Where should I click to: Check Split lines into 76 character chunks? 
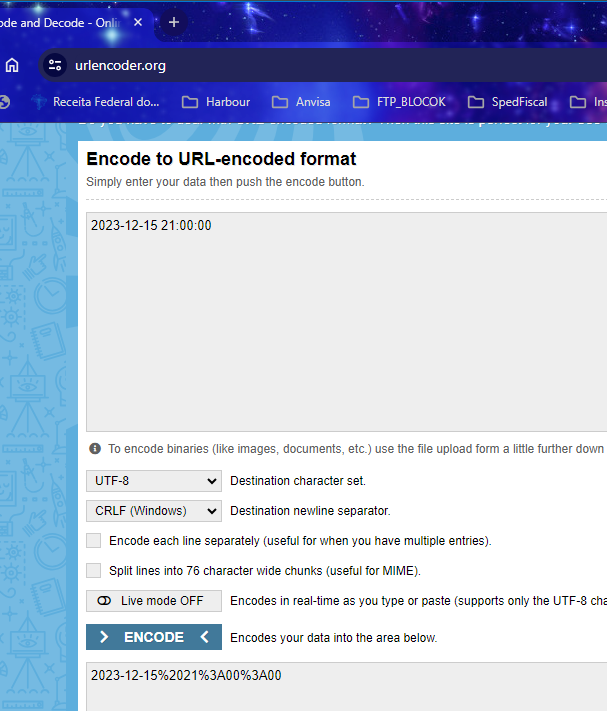[94, 570]
